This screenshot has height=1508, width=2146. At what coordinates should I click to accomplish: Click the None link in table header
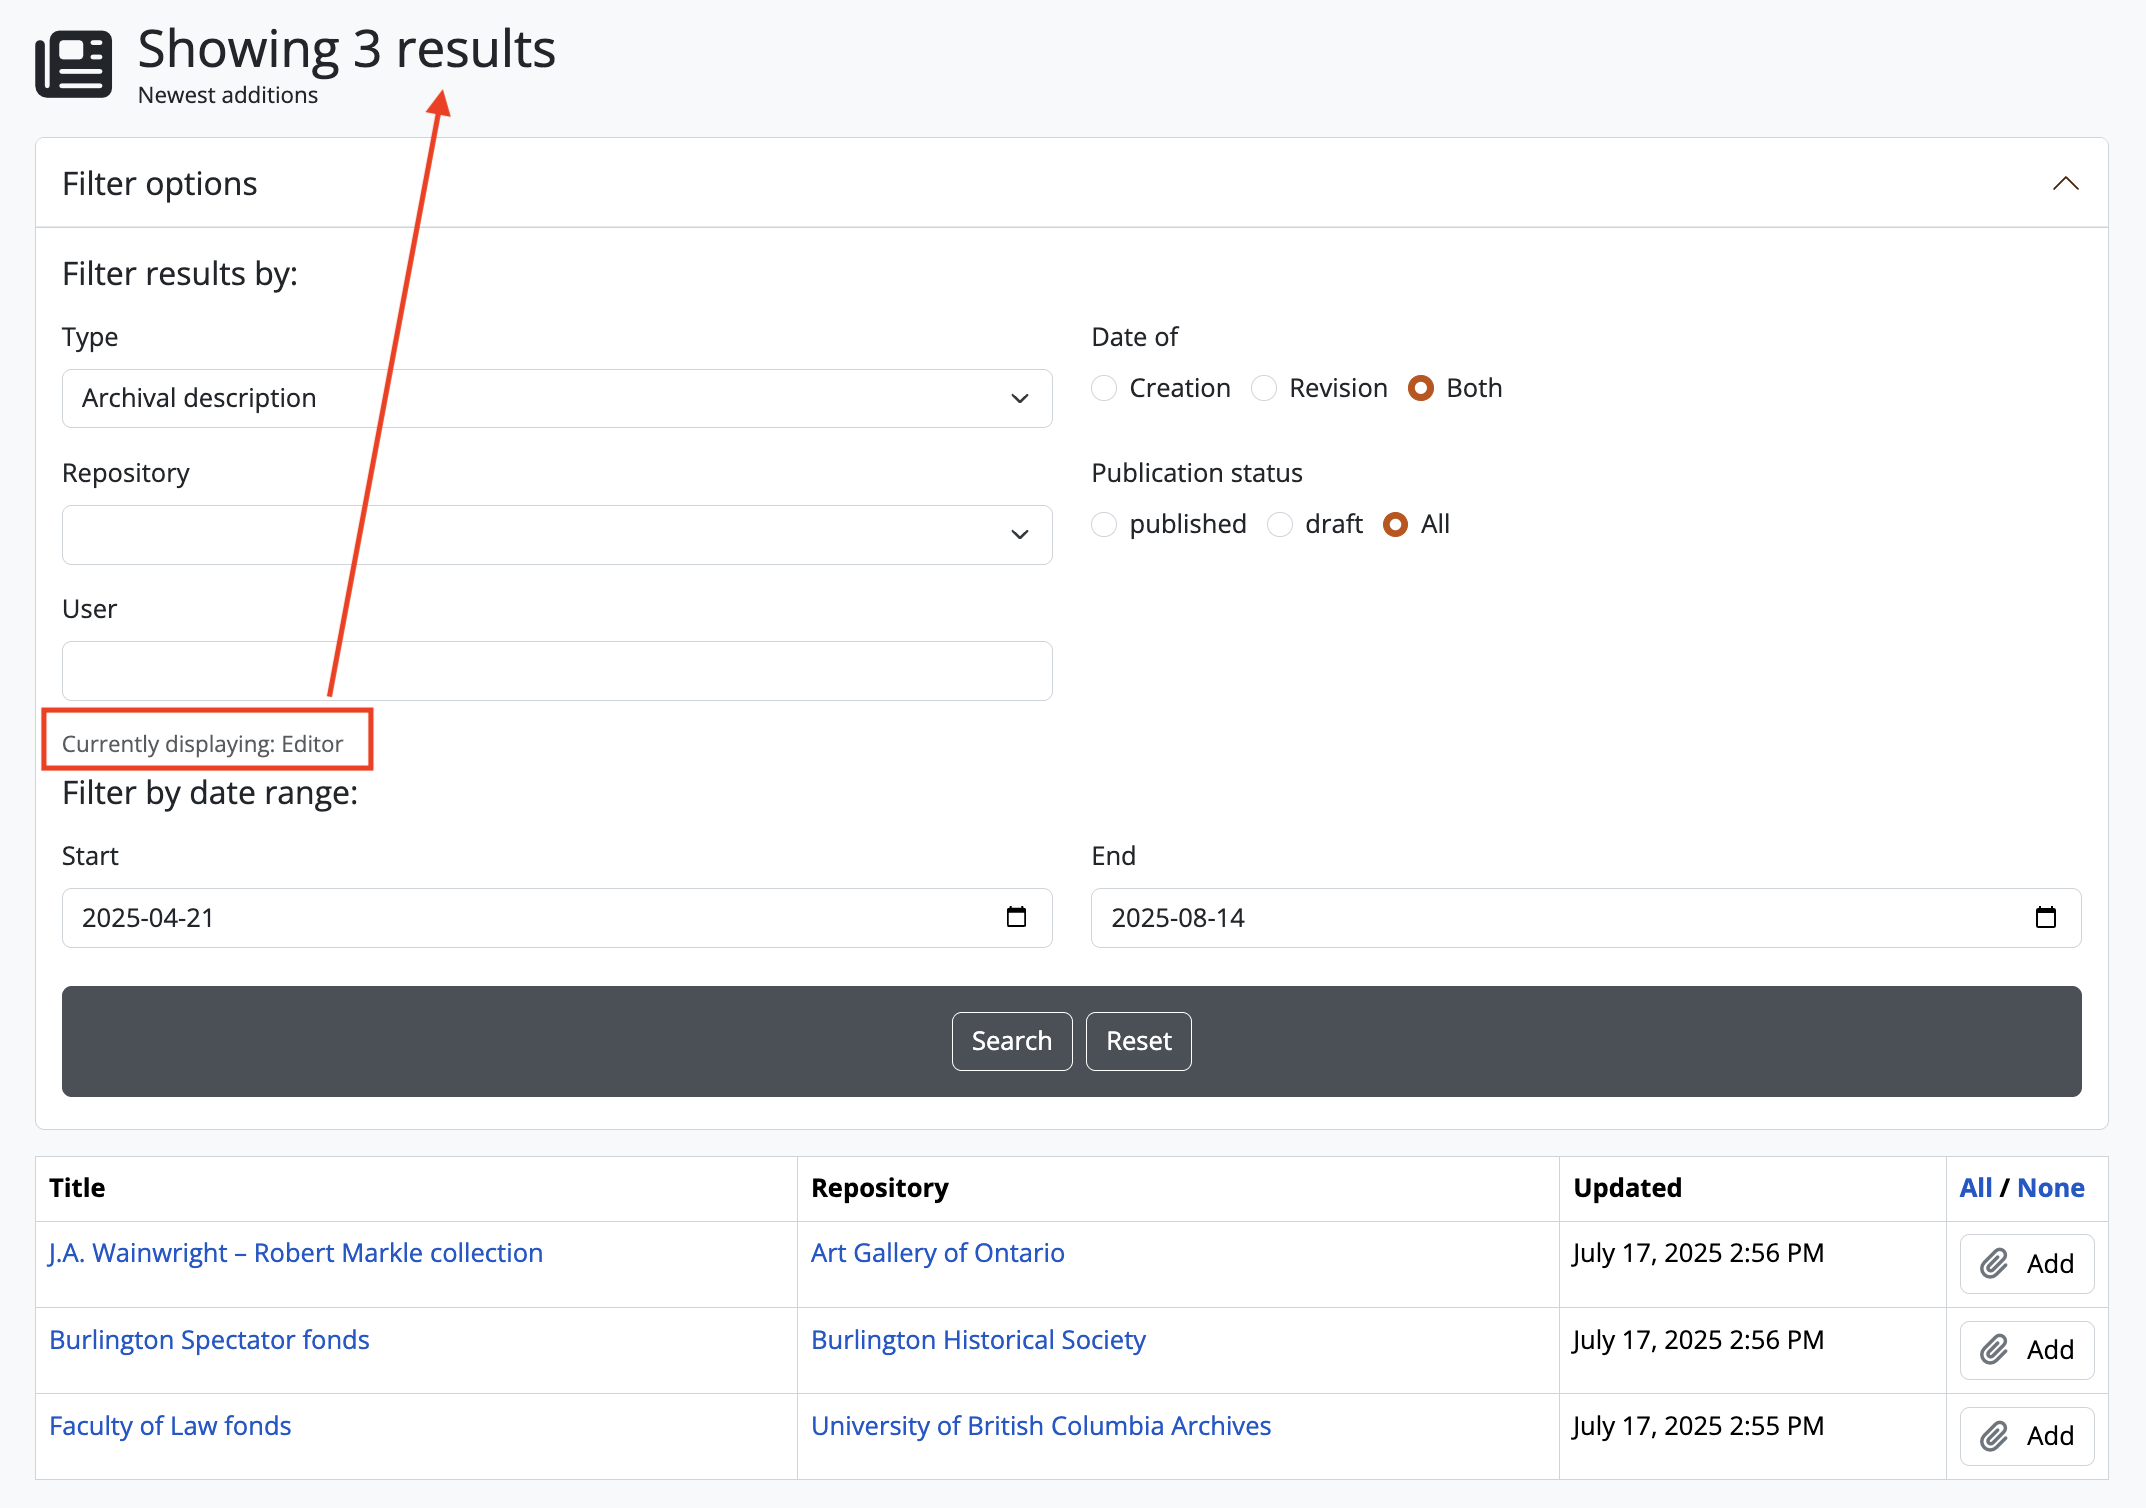2050,1188
